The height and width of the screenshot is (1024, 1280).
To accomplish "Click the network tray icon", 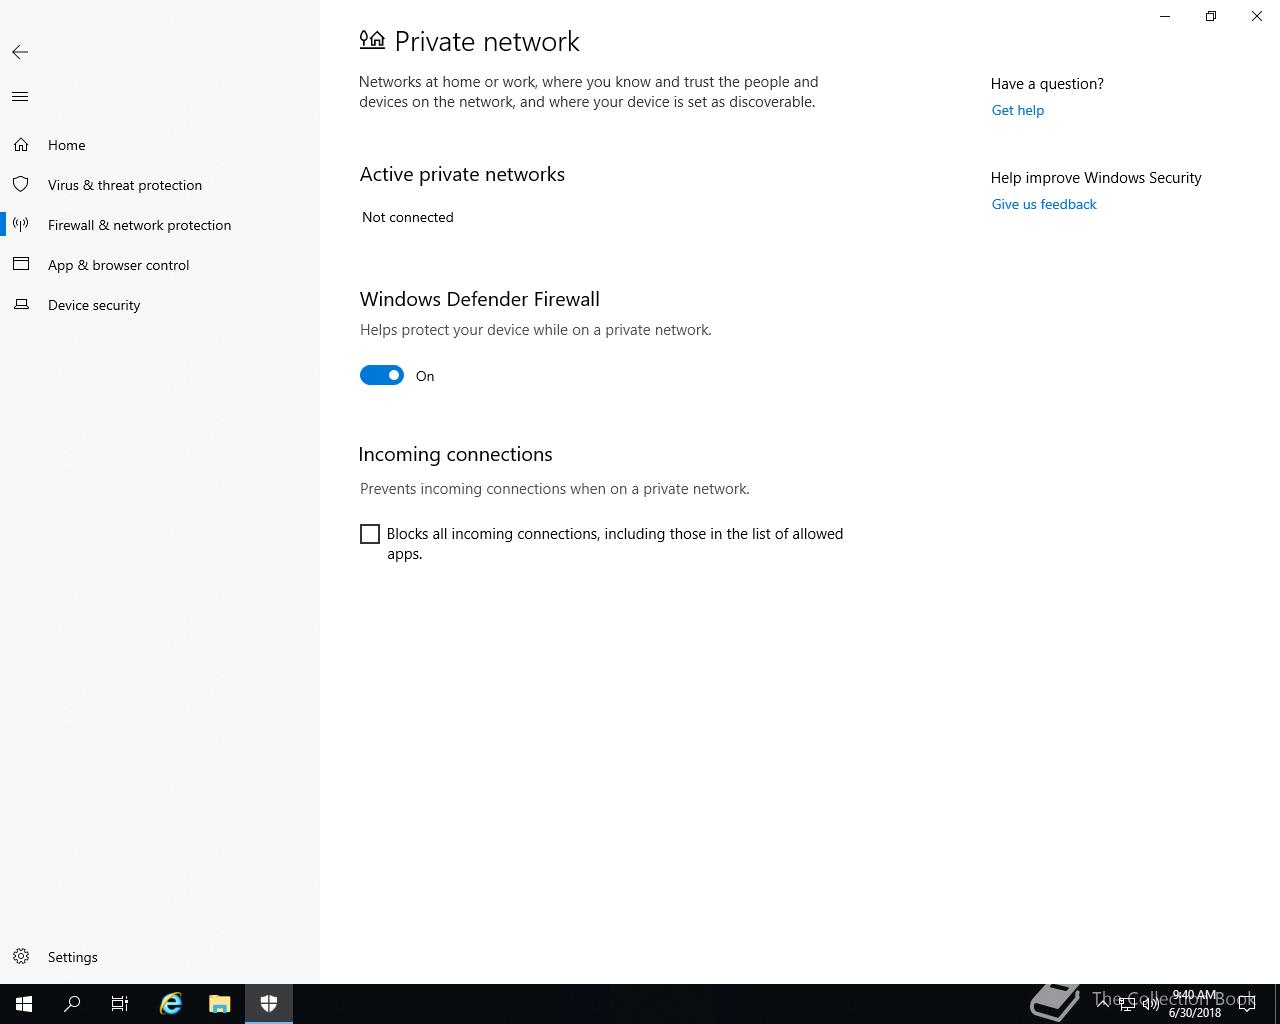I will click(x=1127, y=1004).
